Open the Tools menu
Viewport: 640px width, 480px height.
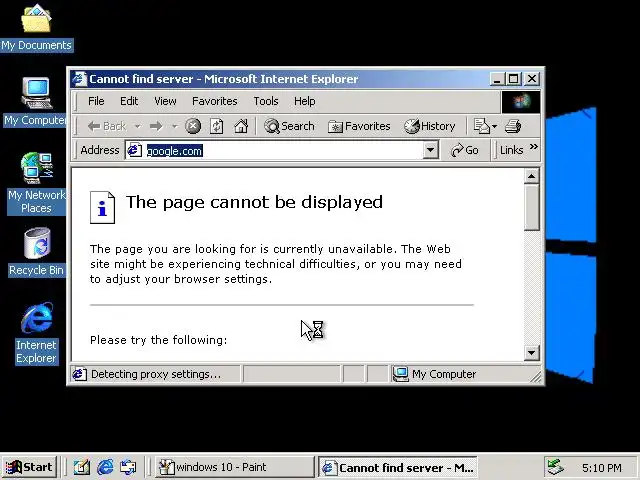(266, 101)
